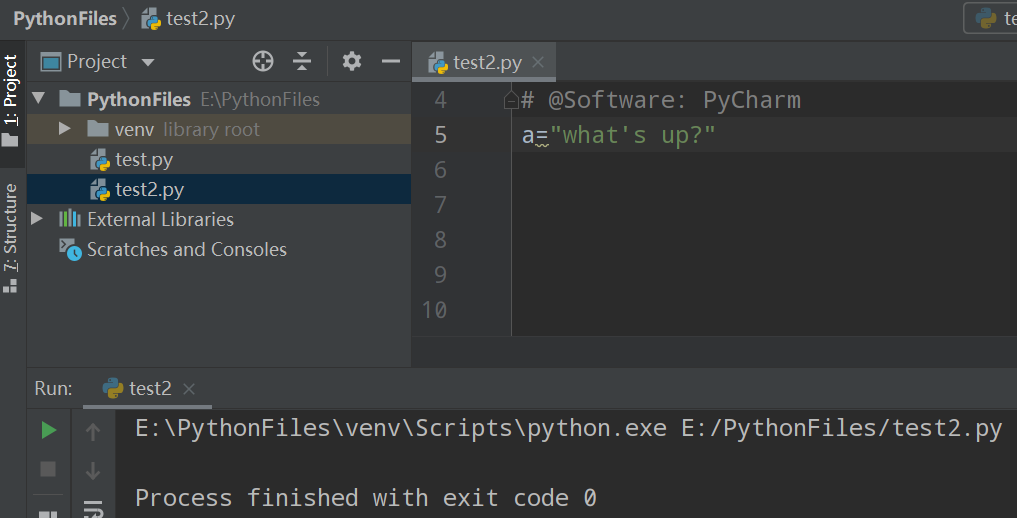Open Project panel settings gear
This screenshot has width=1017, height=518.
click(x=352, y=62)
